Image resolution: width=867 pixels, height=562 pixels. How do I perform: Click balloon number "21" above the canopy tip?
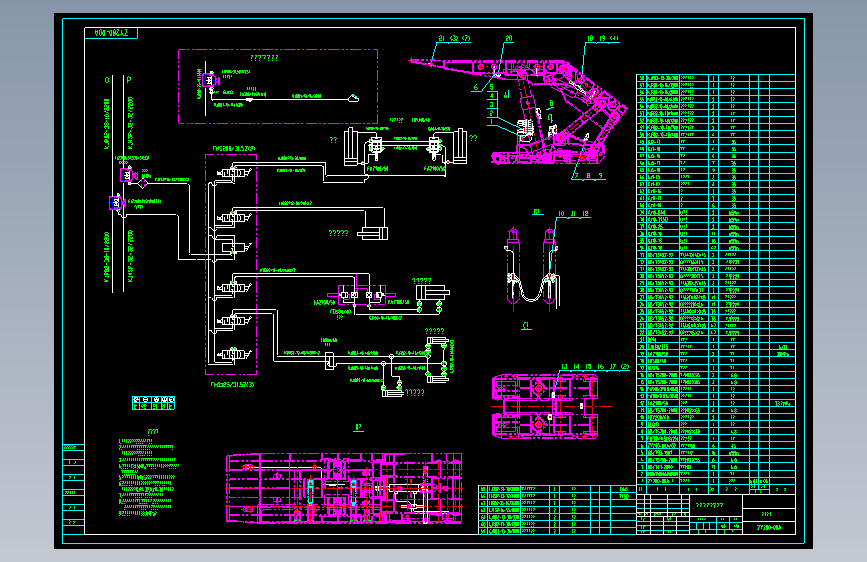[x=441, y=39]
